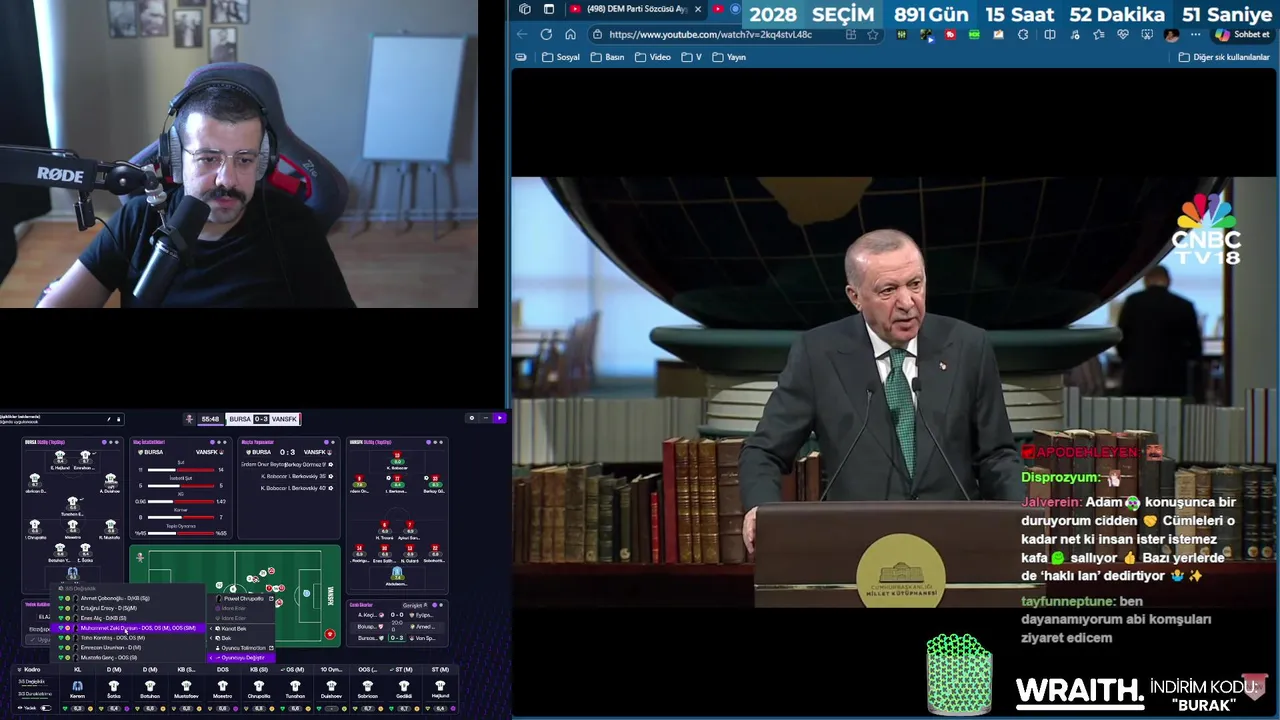Click the red Vansfk badge on the pitch
Screen dimensions: 1280x720
(x=330, y=634)
